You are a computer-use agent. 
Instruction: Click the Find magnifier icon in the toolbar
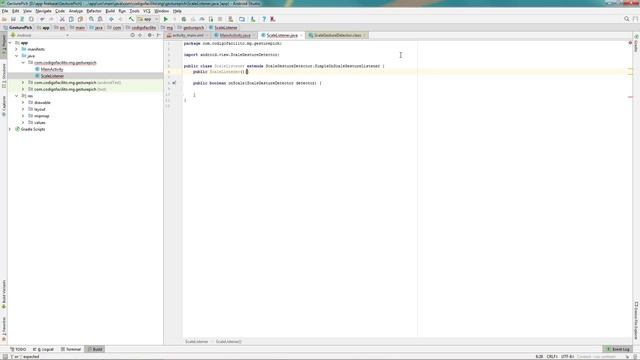[91, 19]
